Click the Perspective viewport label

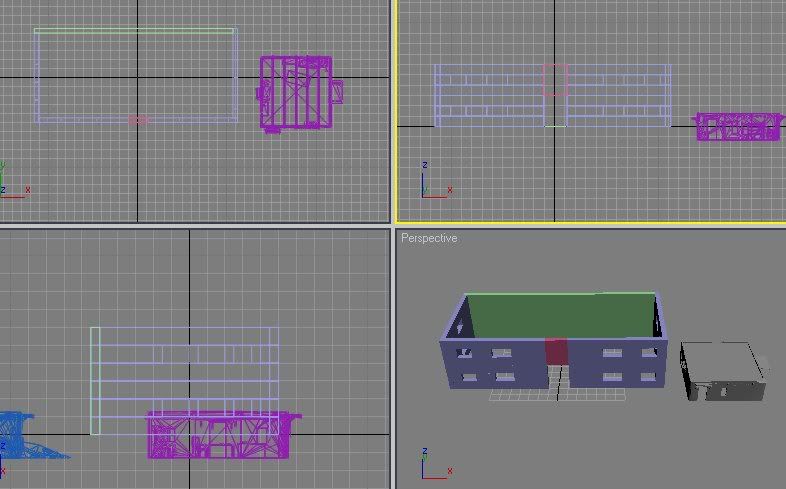click(x=429, y=238)
